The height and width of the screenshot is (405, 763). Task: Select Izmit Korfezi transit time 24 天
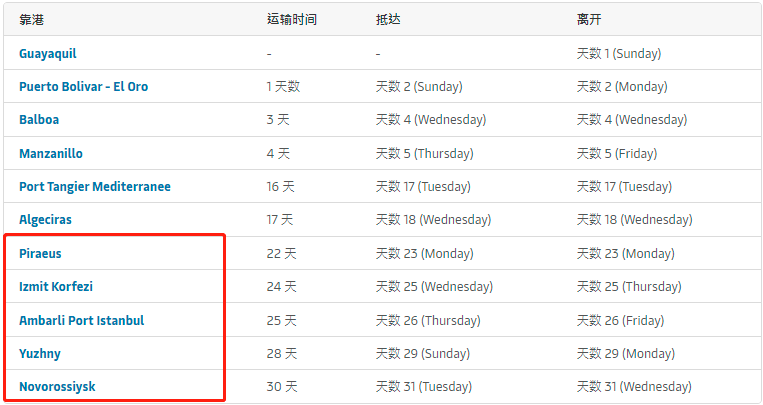(x=281, y=286)
